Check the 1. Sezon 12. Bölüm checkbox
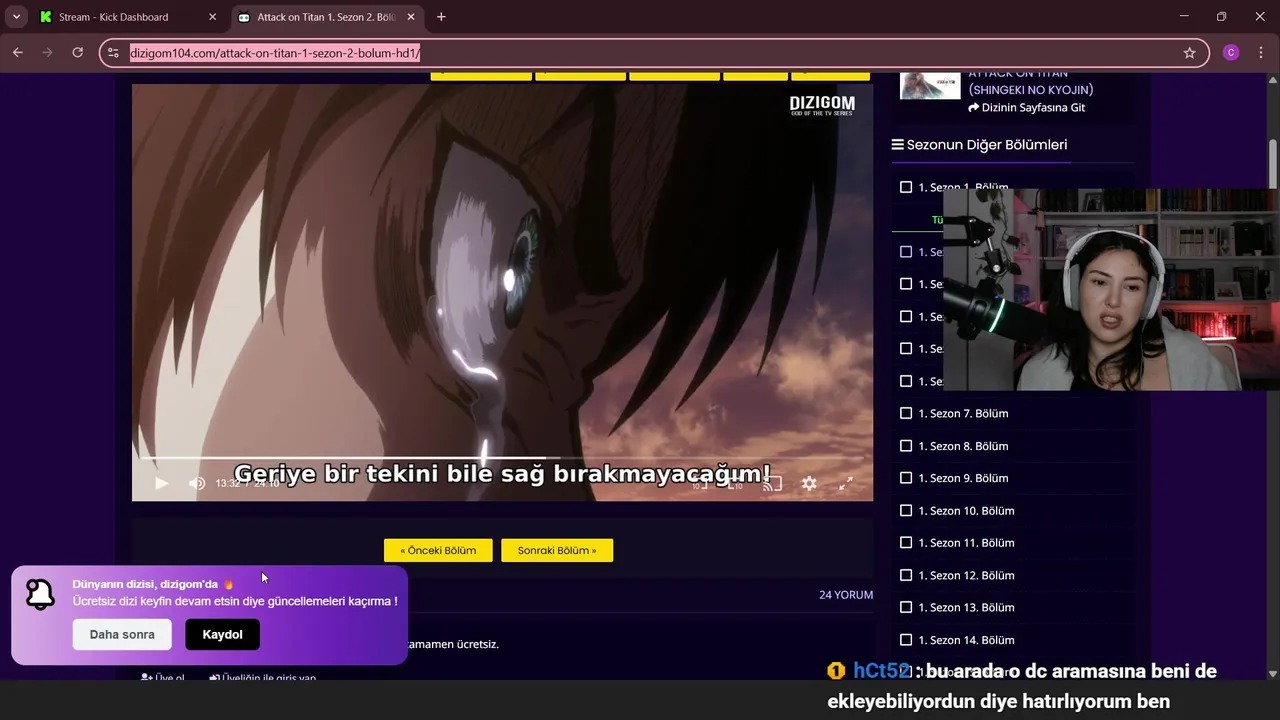Image resolution: width=1280 pixels, height=720 pixels. tap(906, 575)
